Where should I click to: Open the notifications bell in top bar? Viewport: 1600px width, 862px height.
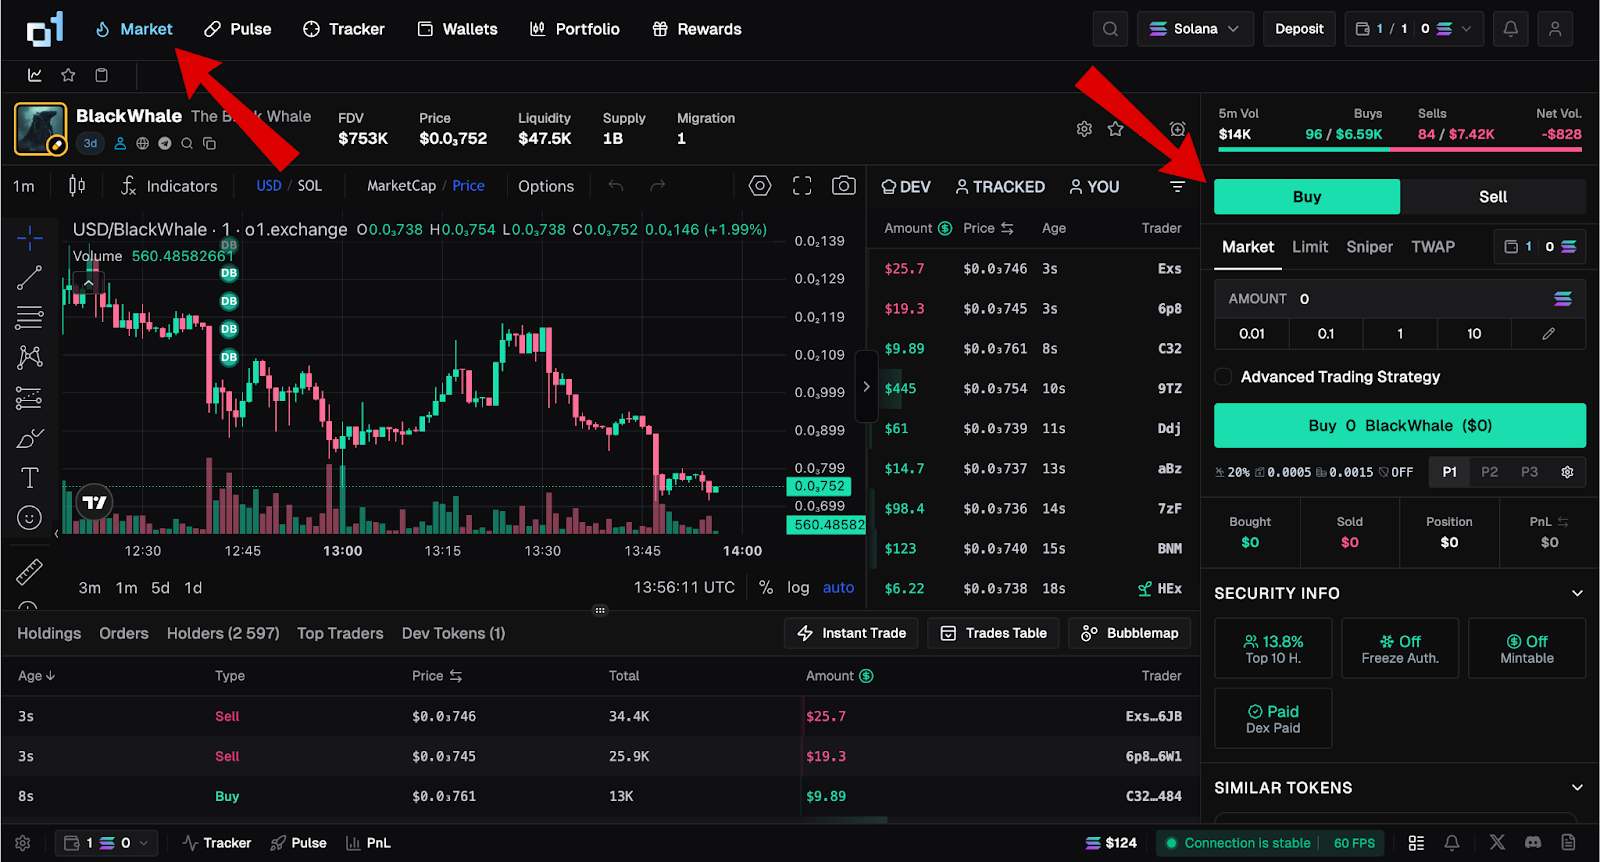(1510, 29)
